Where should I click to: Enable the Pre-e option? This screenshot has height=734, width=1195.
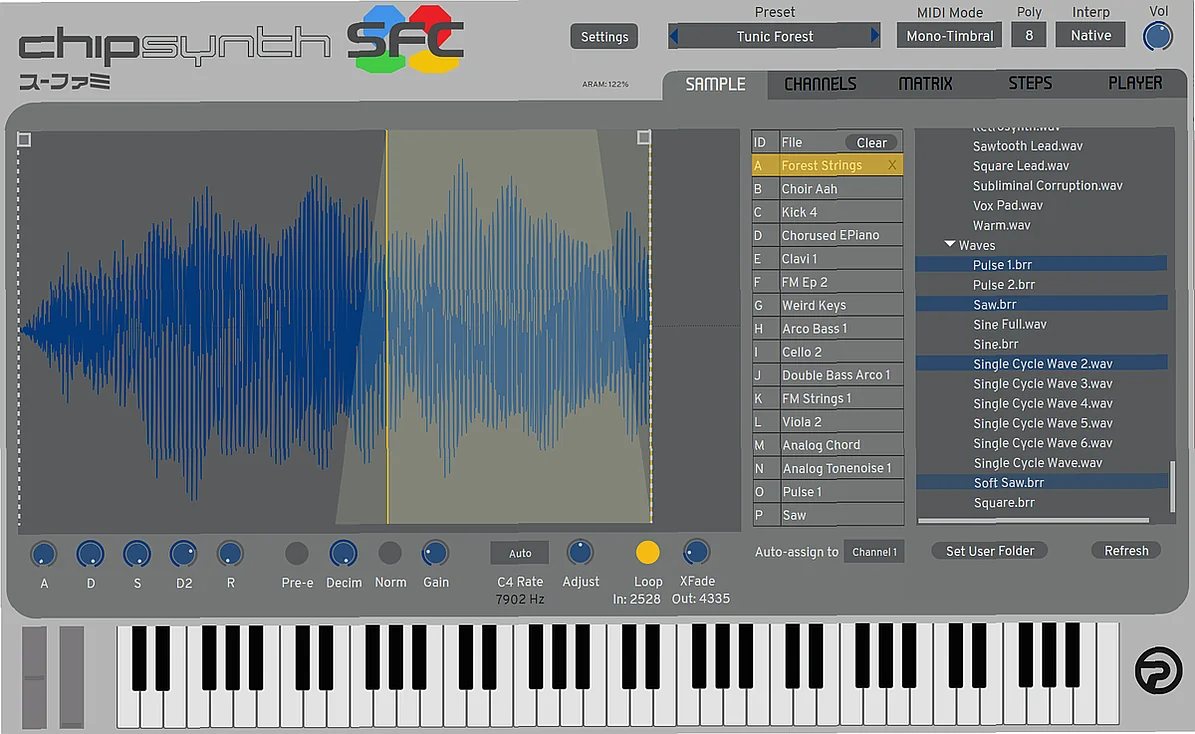coord(296,551)
